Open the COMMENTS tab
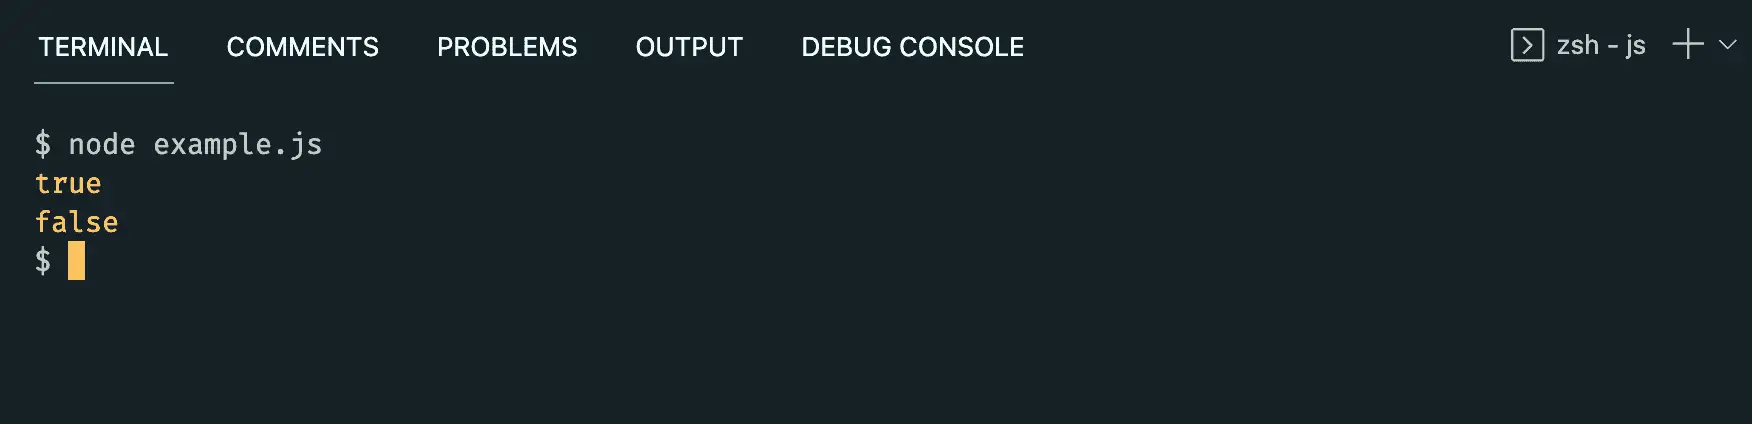1752x424 pixels. 302,47
